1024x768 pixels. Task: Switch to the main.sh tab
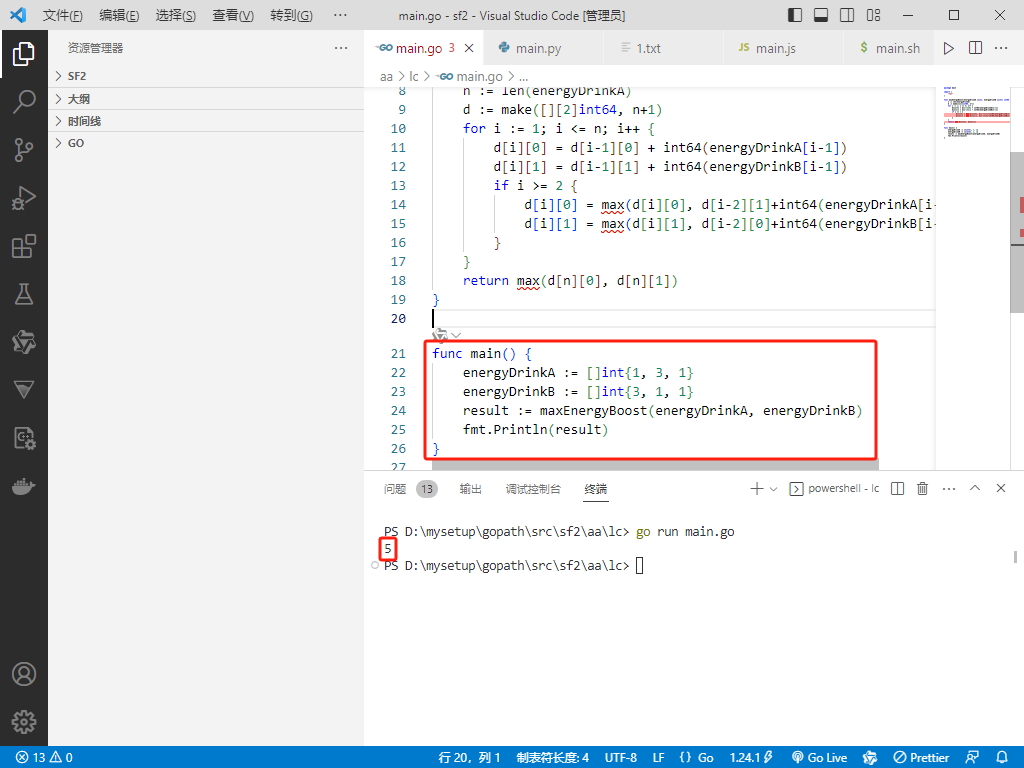[x=890, y=48]
